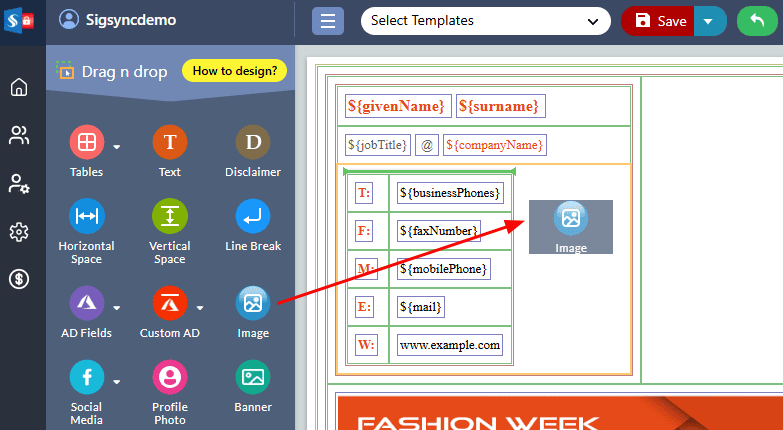The image size is (783, 430).
Task: Pick the Text element icon
Action: [x=169, y=143]
